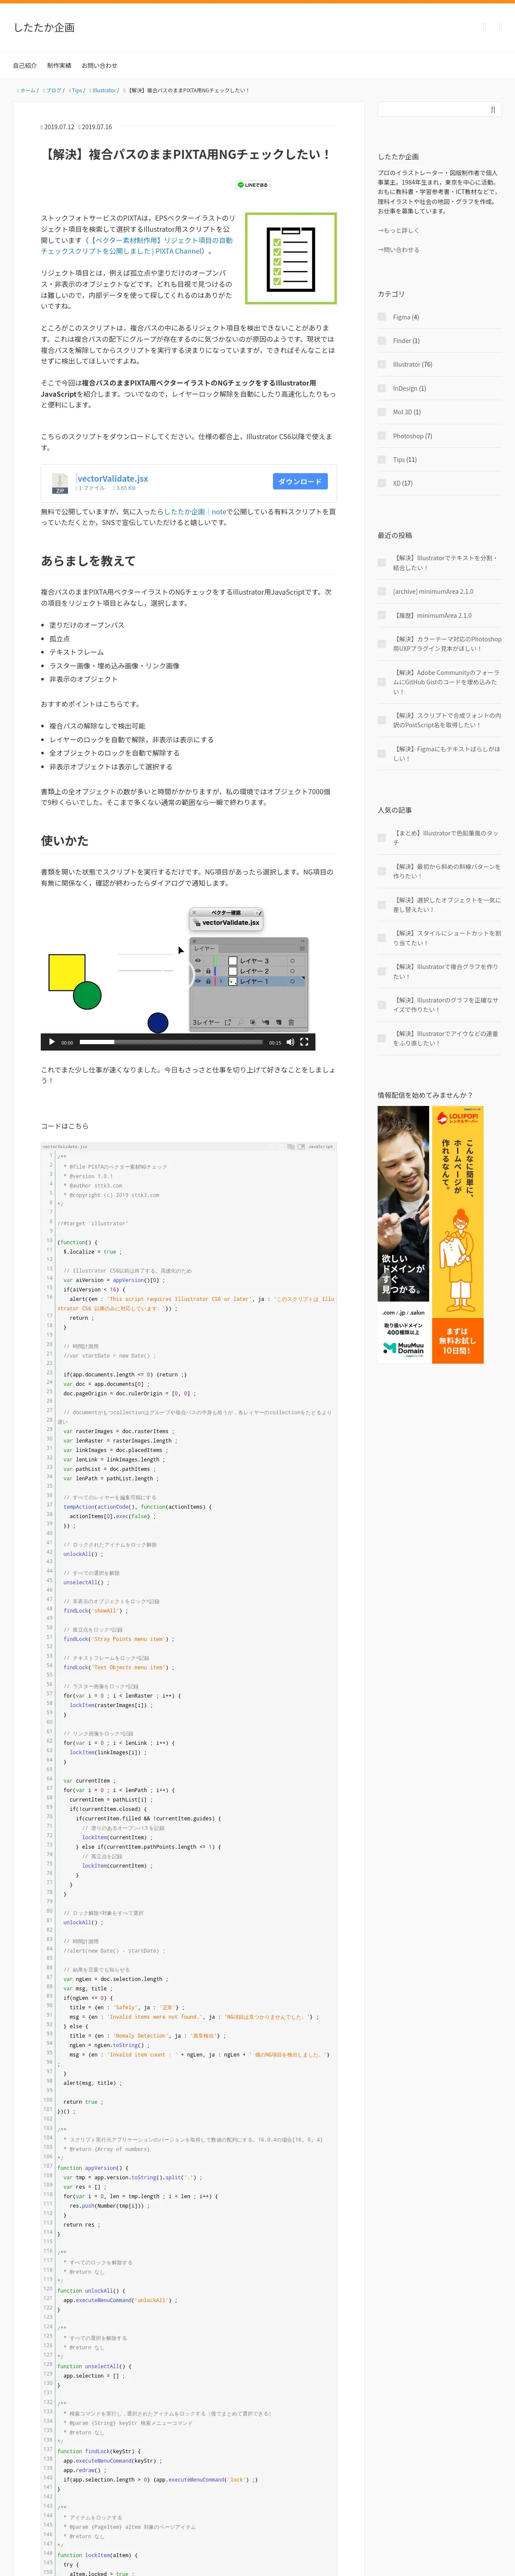Go to site title したたか企画
Viewport: 515px width, 2576px height.
pyautogui.click(x=44, y=27)
